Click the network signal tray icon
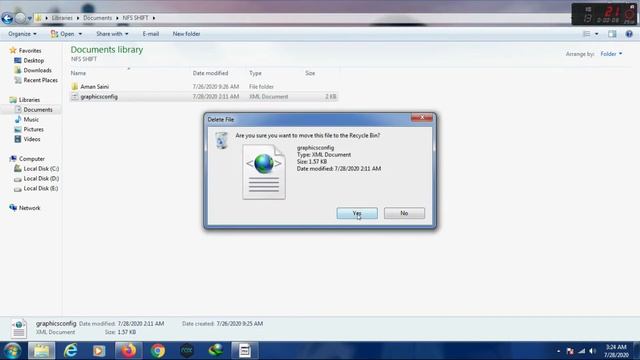640x360 pixels. tap(582, 351)
